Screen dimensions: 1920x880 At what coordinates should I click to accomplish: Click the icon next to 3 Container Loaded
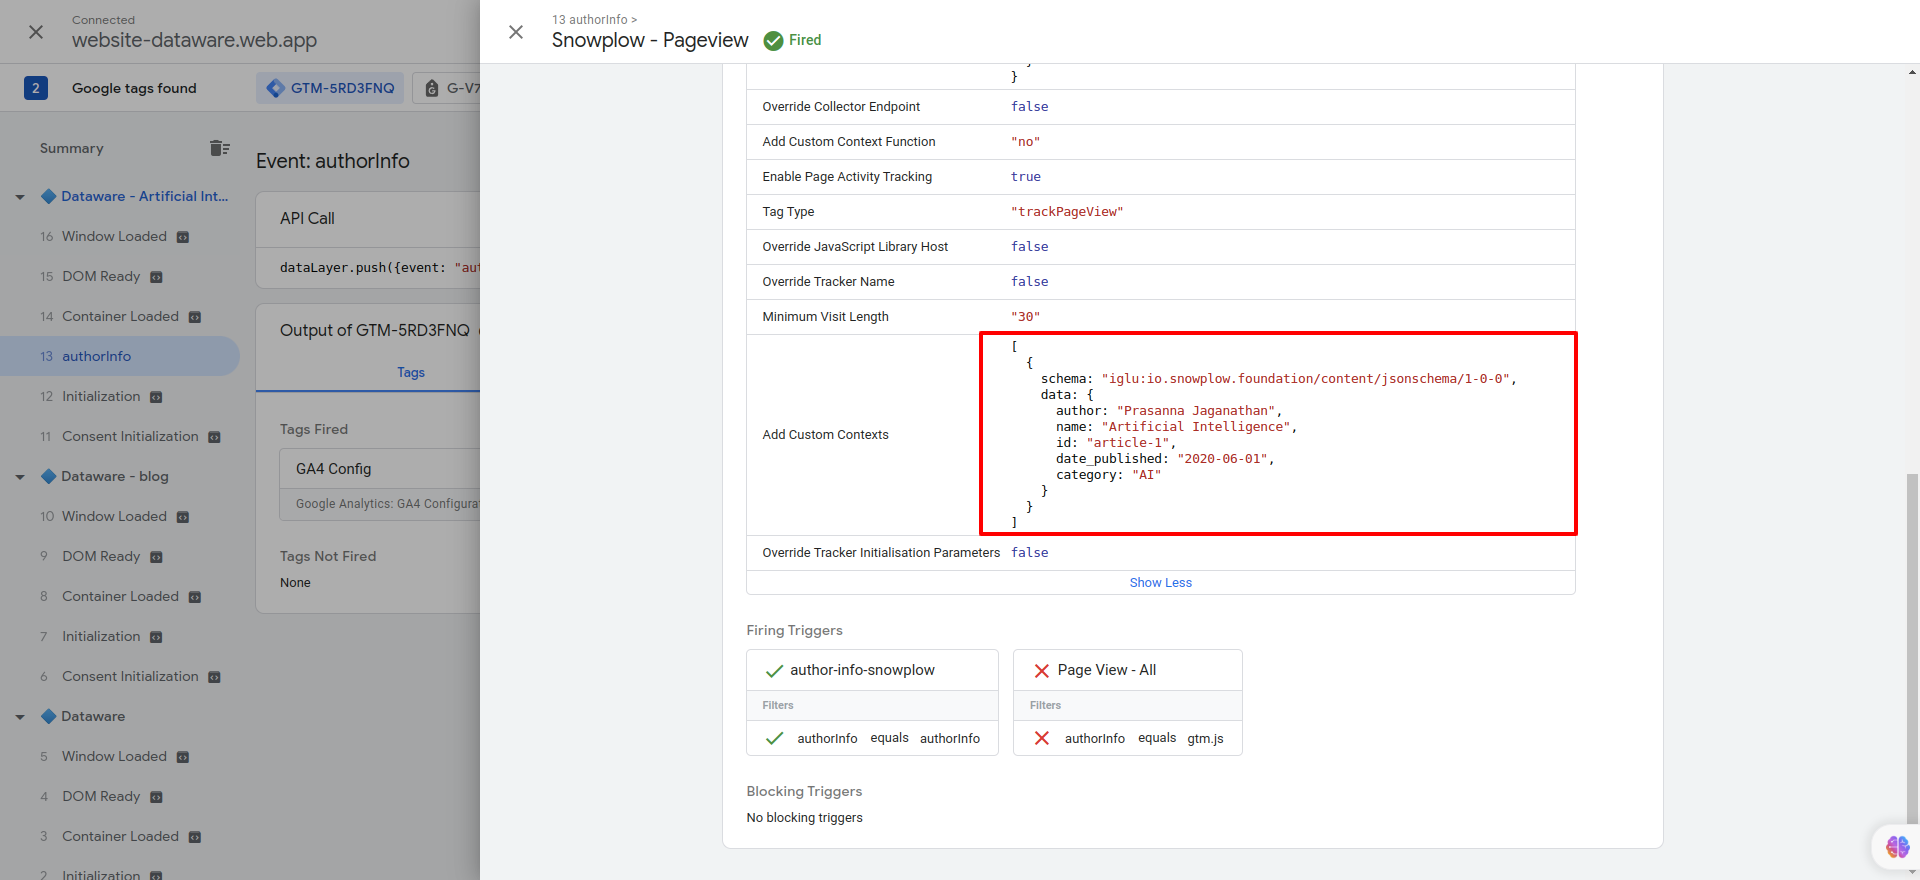tap(195, 837)
